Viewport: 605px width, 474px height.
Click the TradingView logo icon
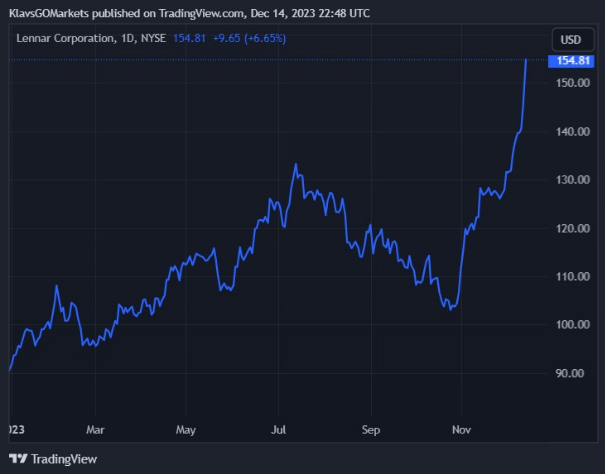click(18, 459)
